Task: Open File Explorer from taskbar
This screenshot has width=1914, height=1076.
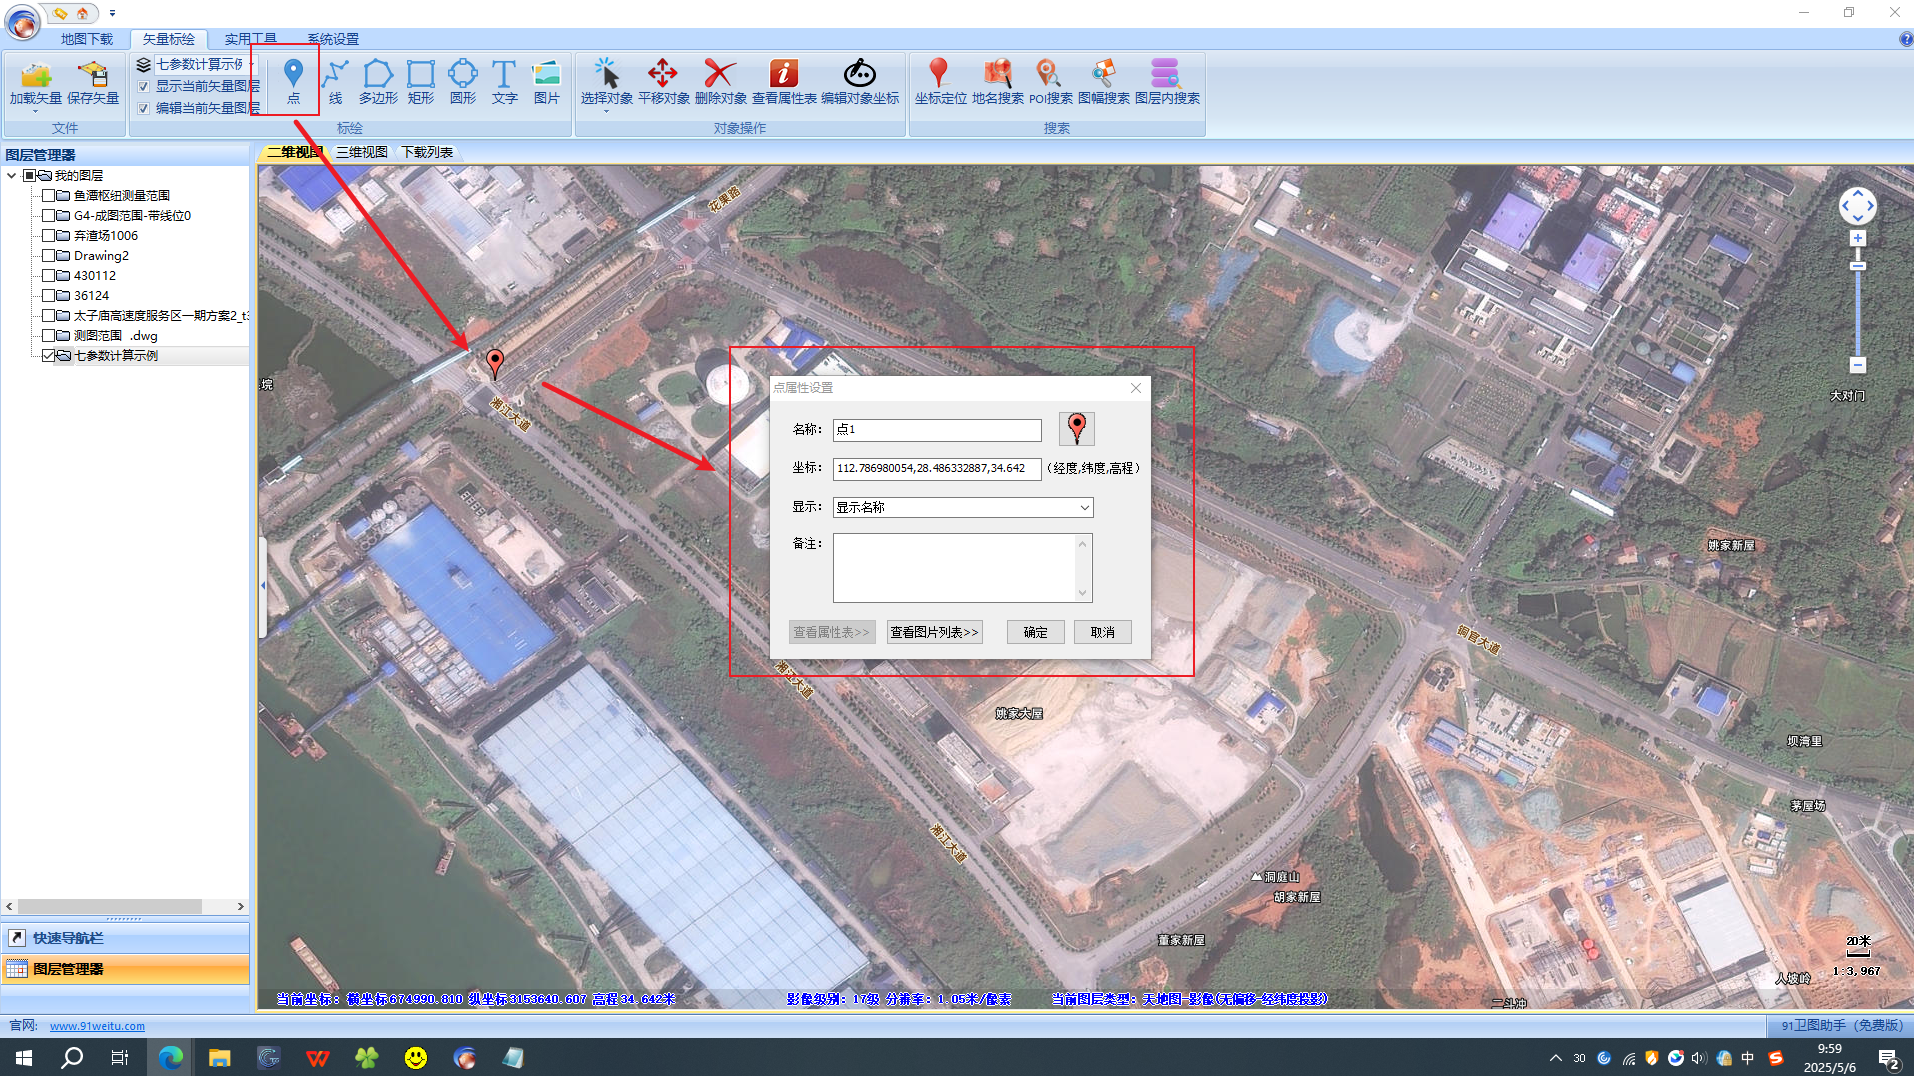Action: click(219, 1057)
